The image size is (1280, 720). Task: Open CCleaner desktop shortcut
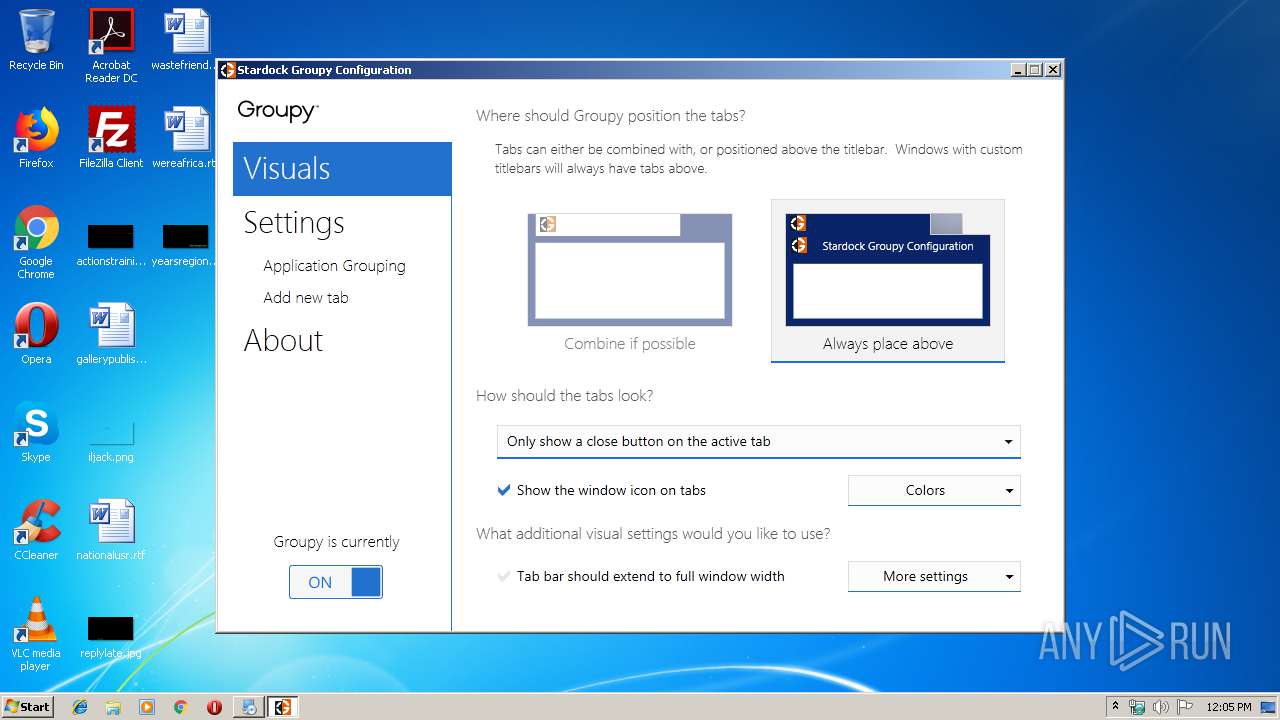pyautogui.click(x=36, y=530)
